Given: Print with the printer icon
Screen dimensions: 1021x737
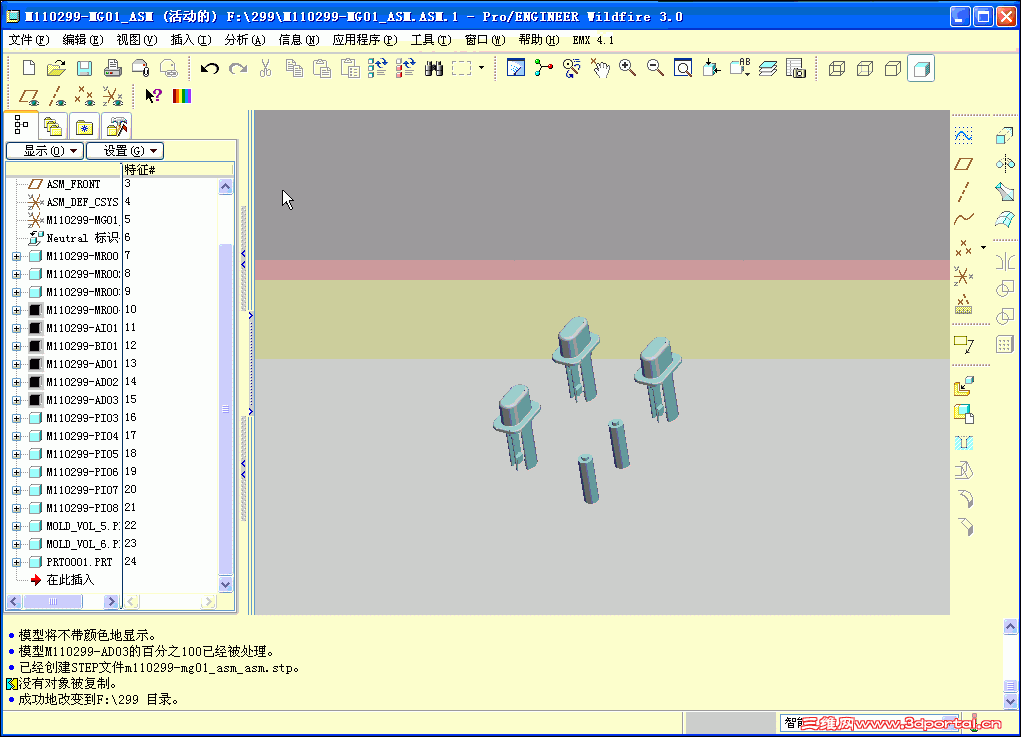Looking at the screenshot, I should point(113,68).
